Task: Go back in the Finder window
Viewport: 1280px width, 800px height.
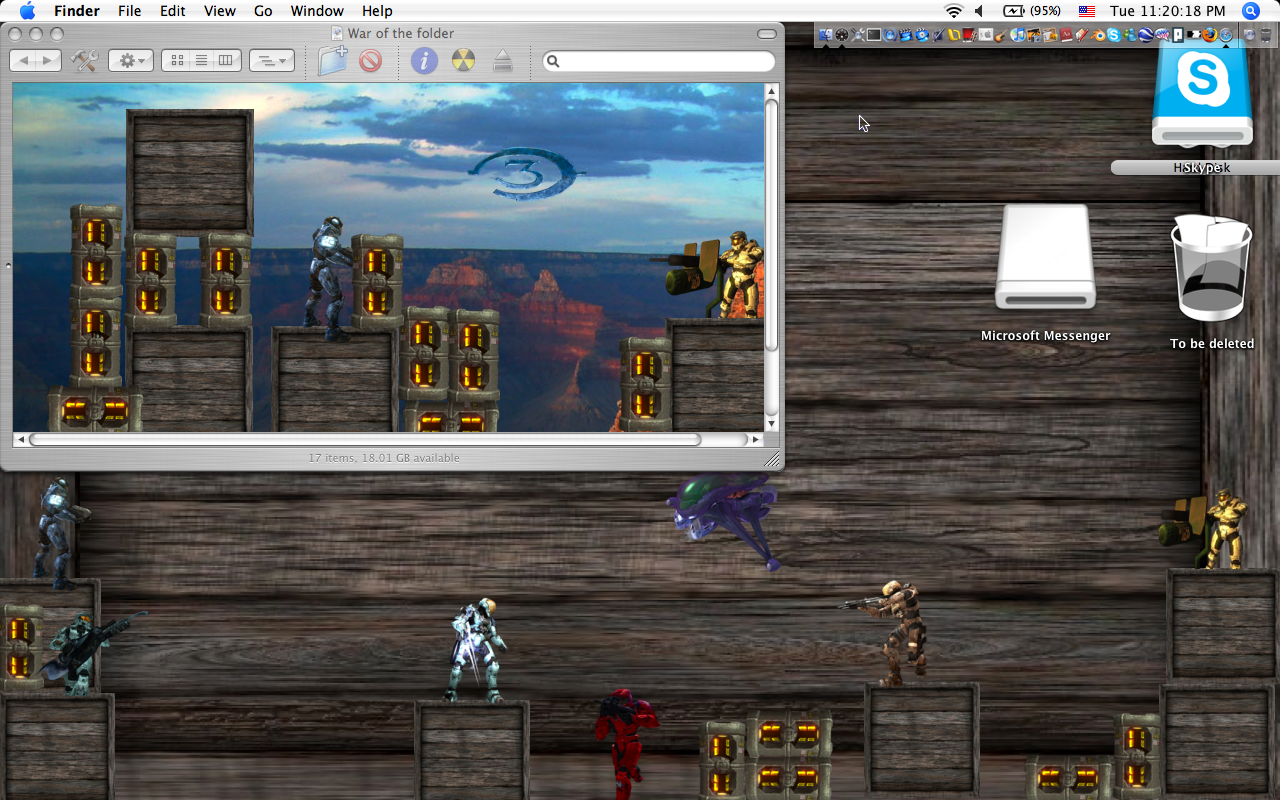Action: 23,61
